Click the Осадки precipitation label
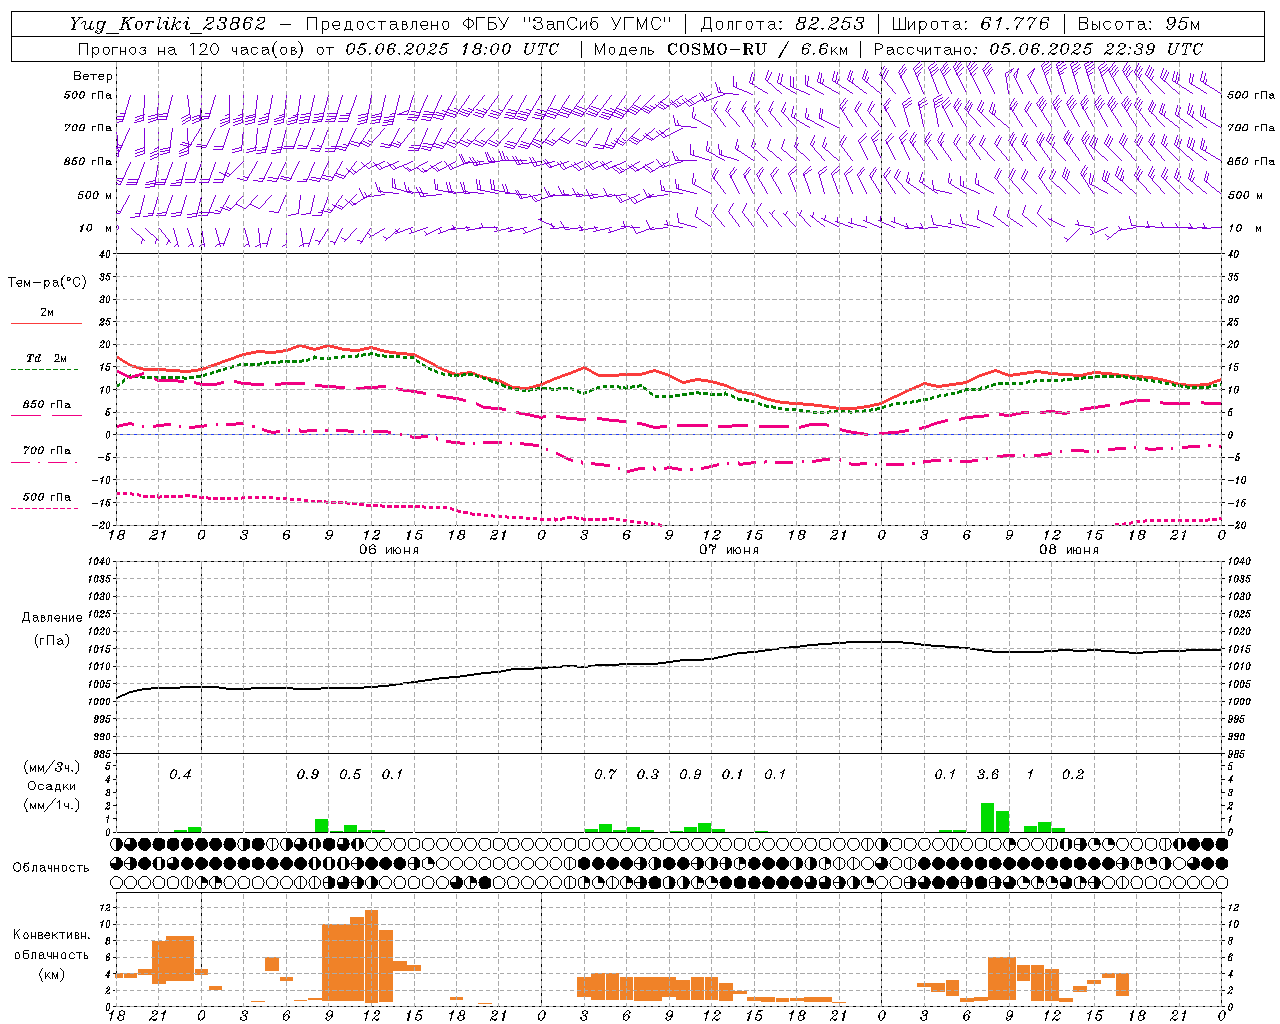This screenshot has height=1024, width=1280. tap(52, 786)
